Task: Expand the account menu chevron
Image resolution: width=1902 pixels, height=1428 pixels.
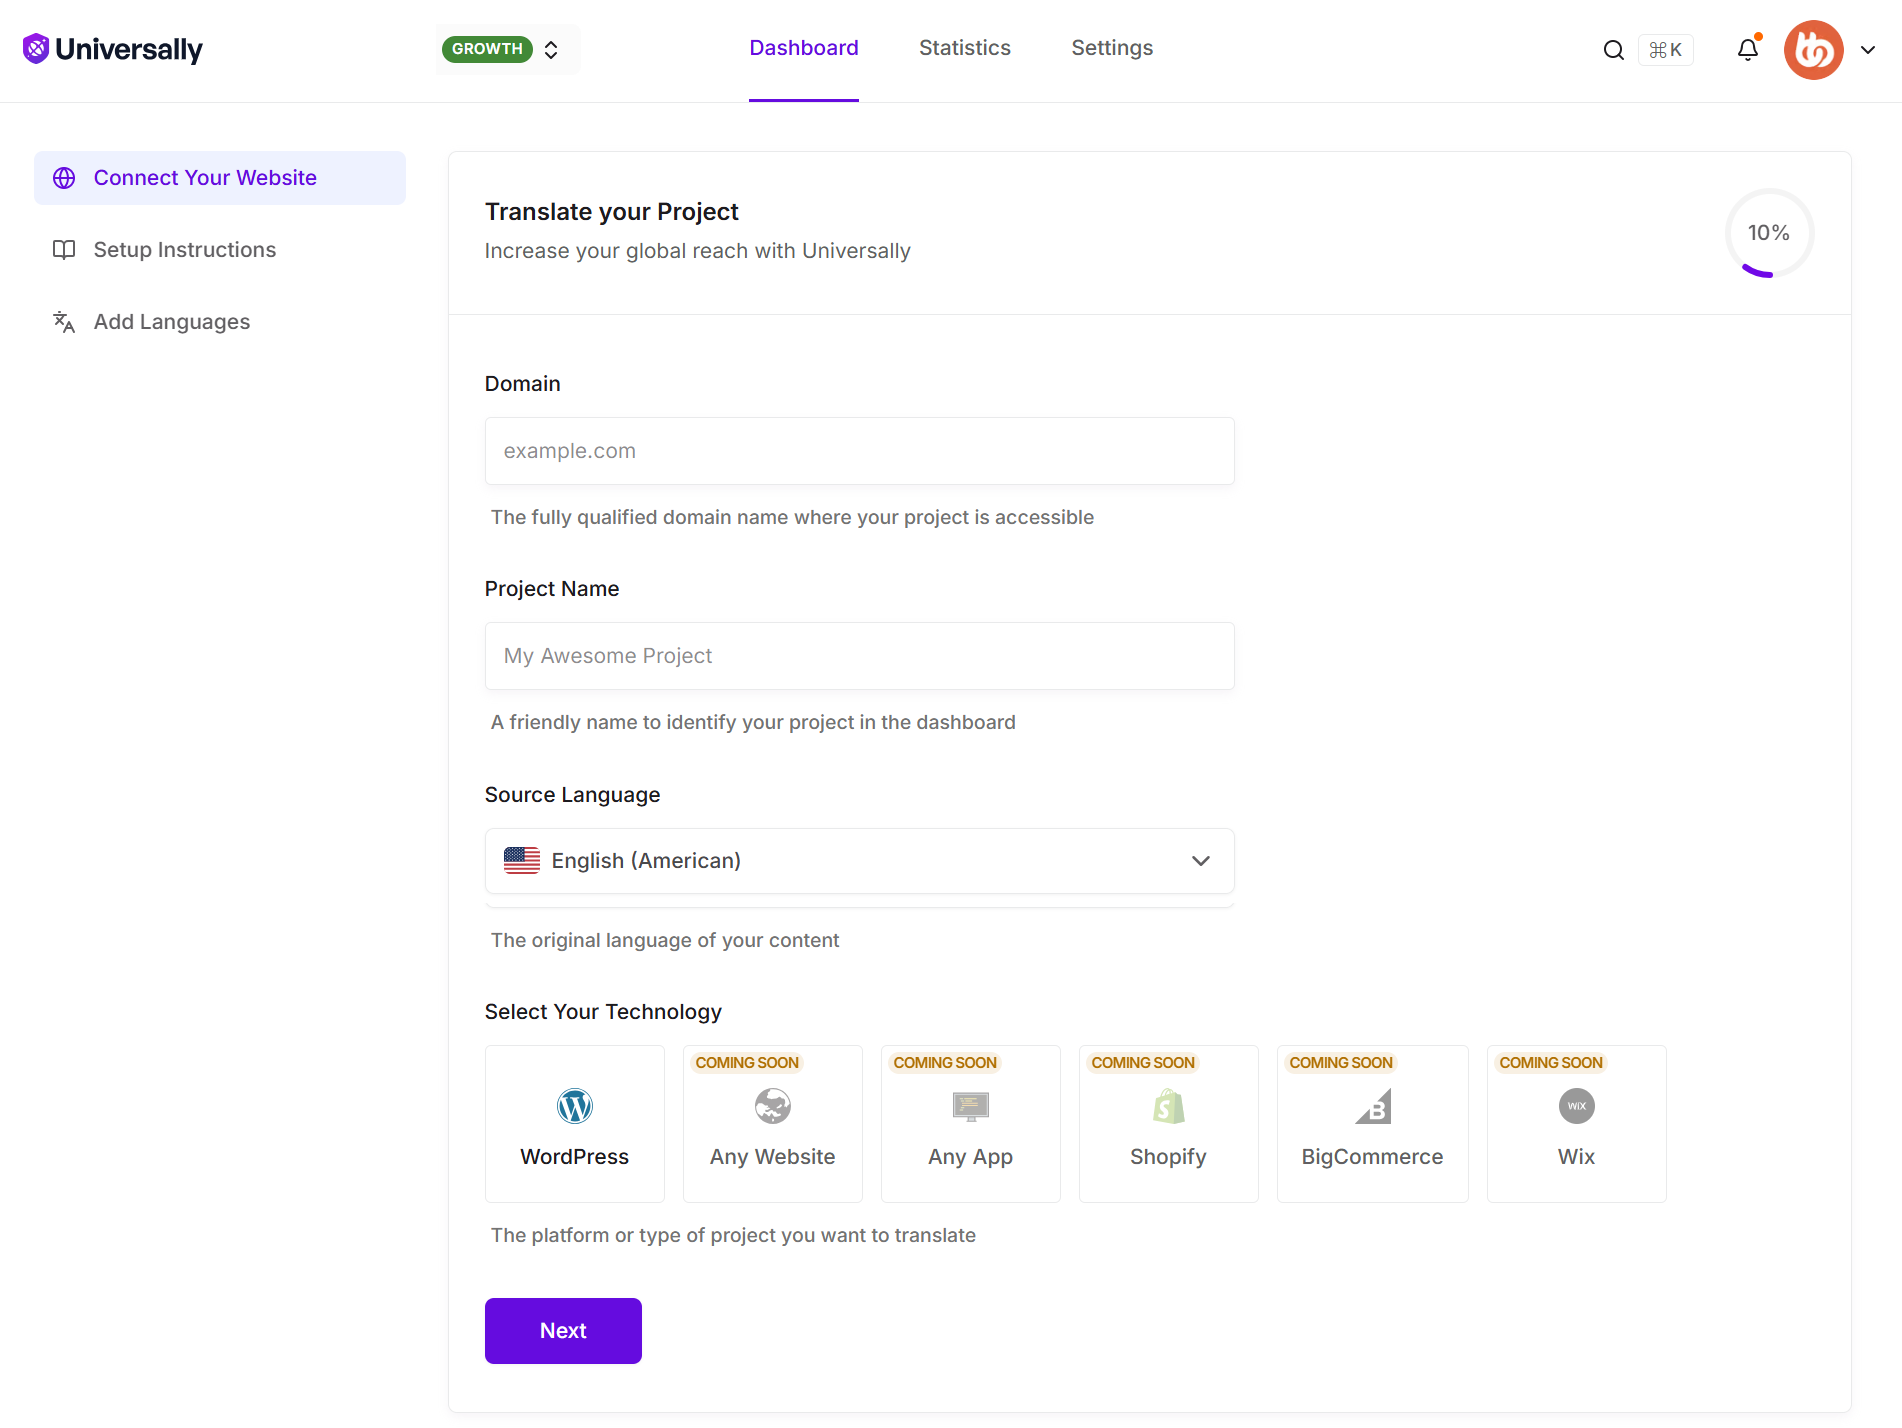Action: (1868, 50)
